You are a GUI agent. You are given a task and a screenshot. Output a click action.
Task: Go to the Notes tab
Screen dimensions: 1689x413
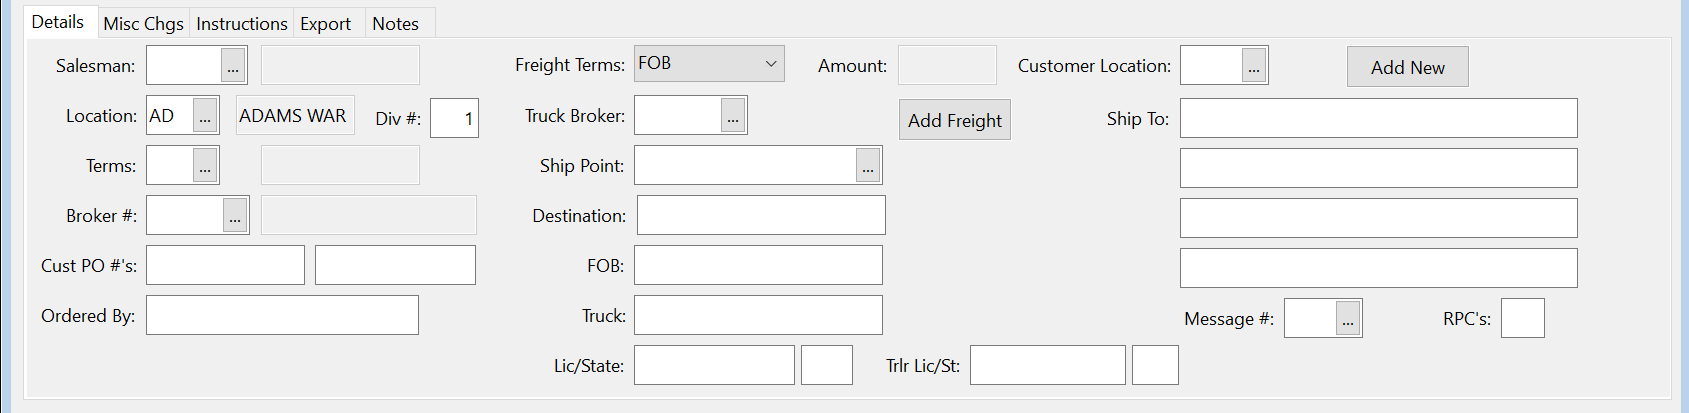pos(396,24)
